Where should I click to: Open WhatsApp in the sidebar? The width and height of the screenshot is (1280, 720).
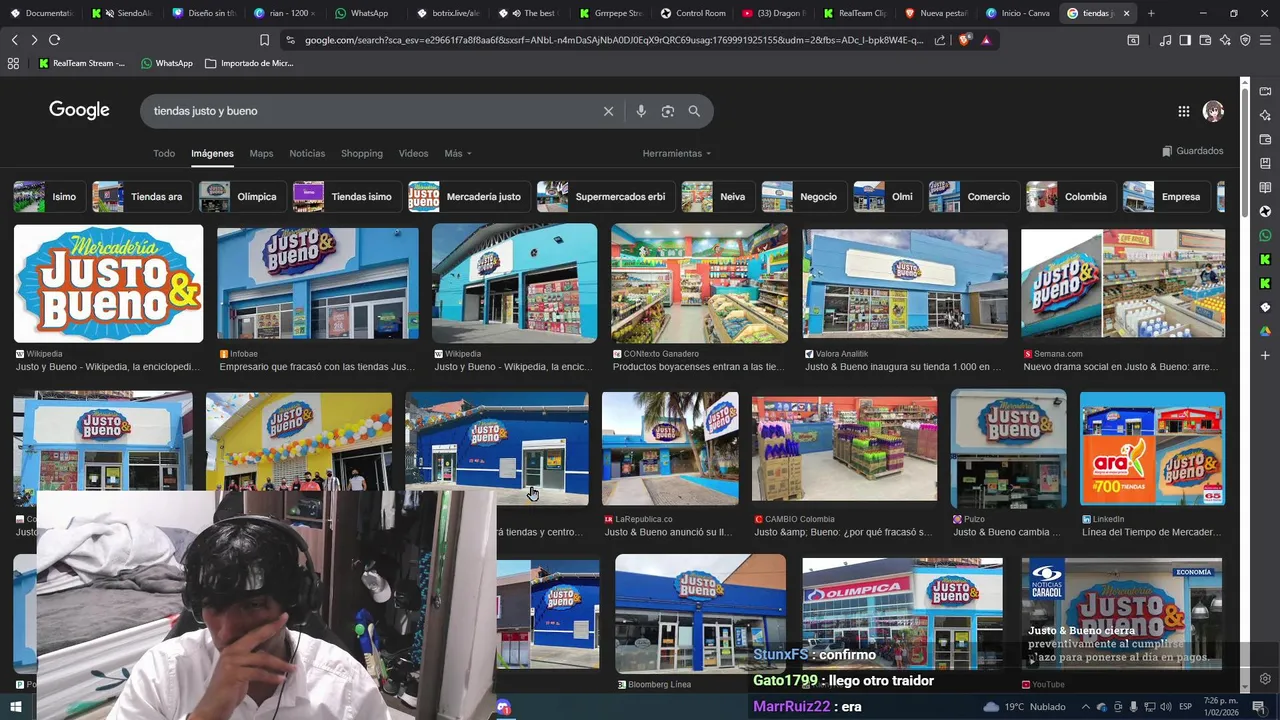pos(1265,235)
